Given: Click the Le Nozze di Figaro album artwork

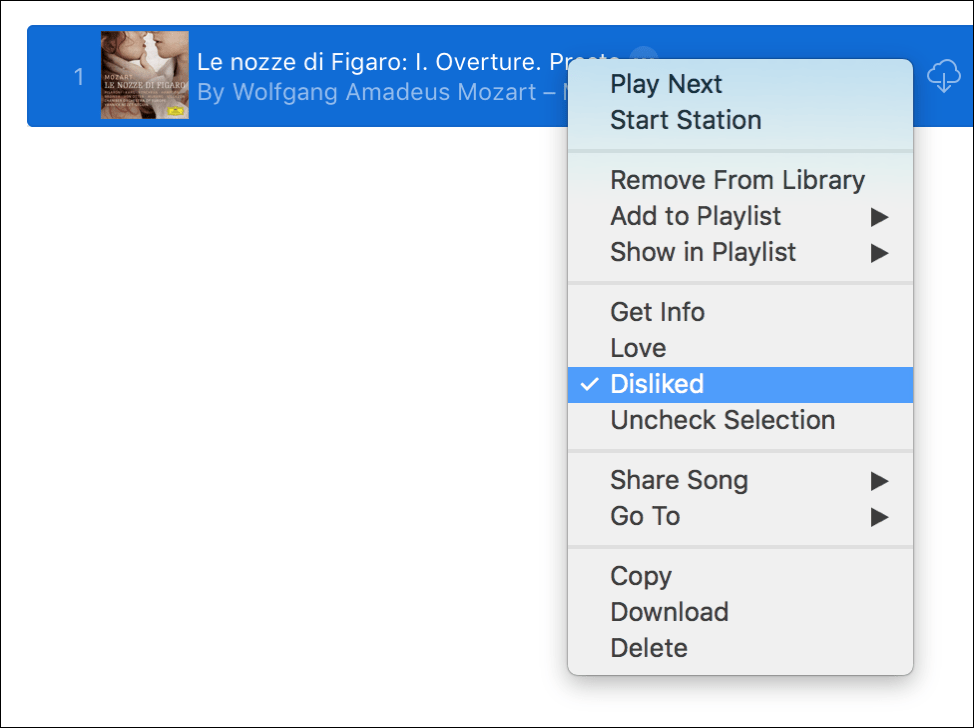Looking at the screenshot, I should point(144,75).
